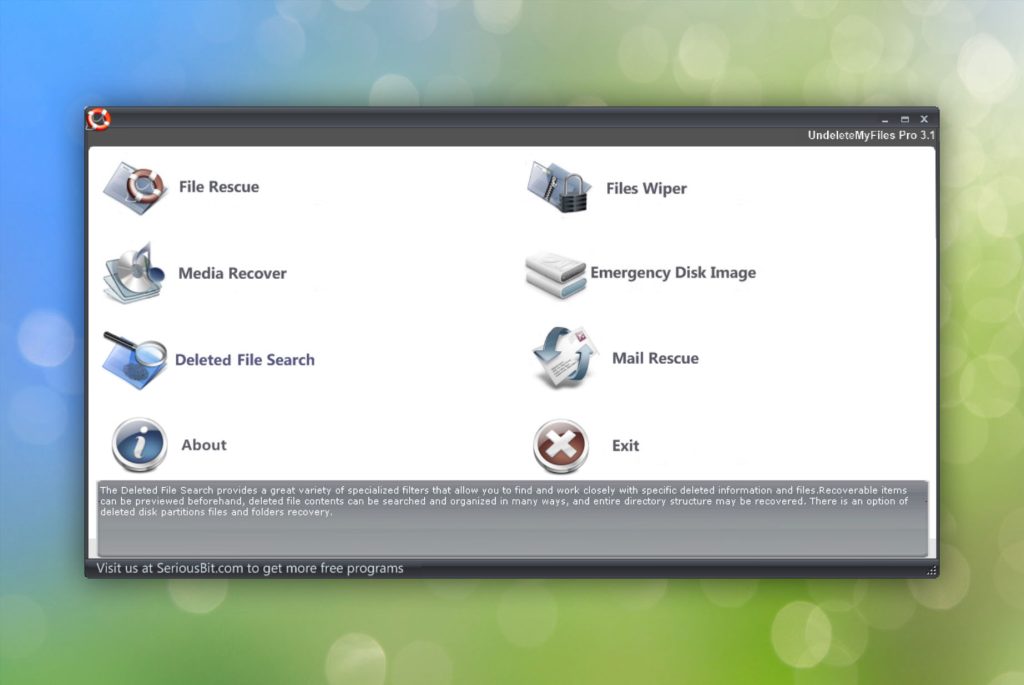Select the Media Recover text label
This screenshot has height=685, width=1024.
tap(232, 273)
